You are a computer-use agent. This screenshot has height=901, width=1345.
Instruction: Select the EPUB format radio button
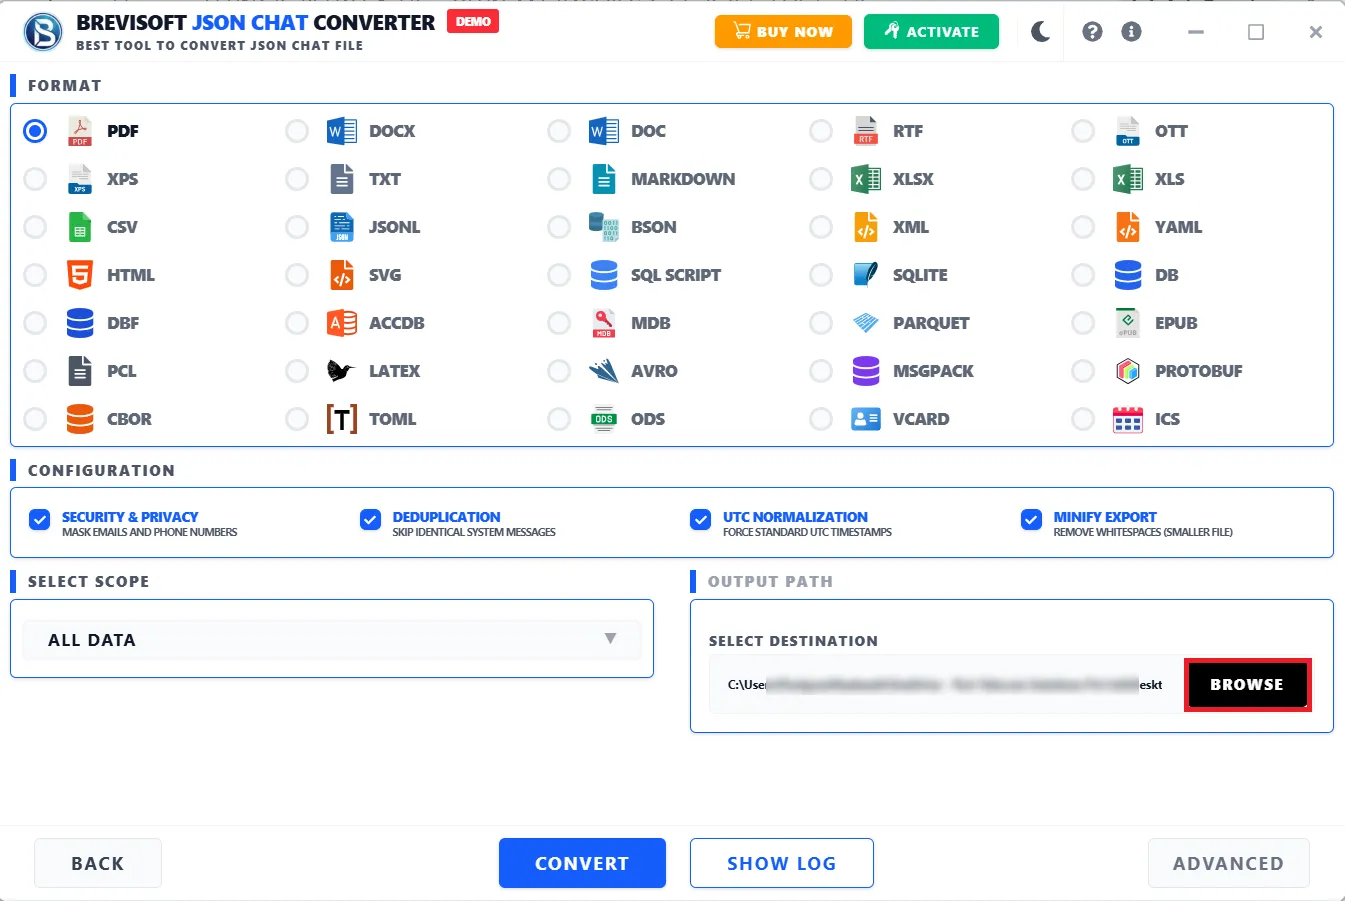1083,323
